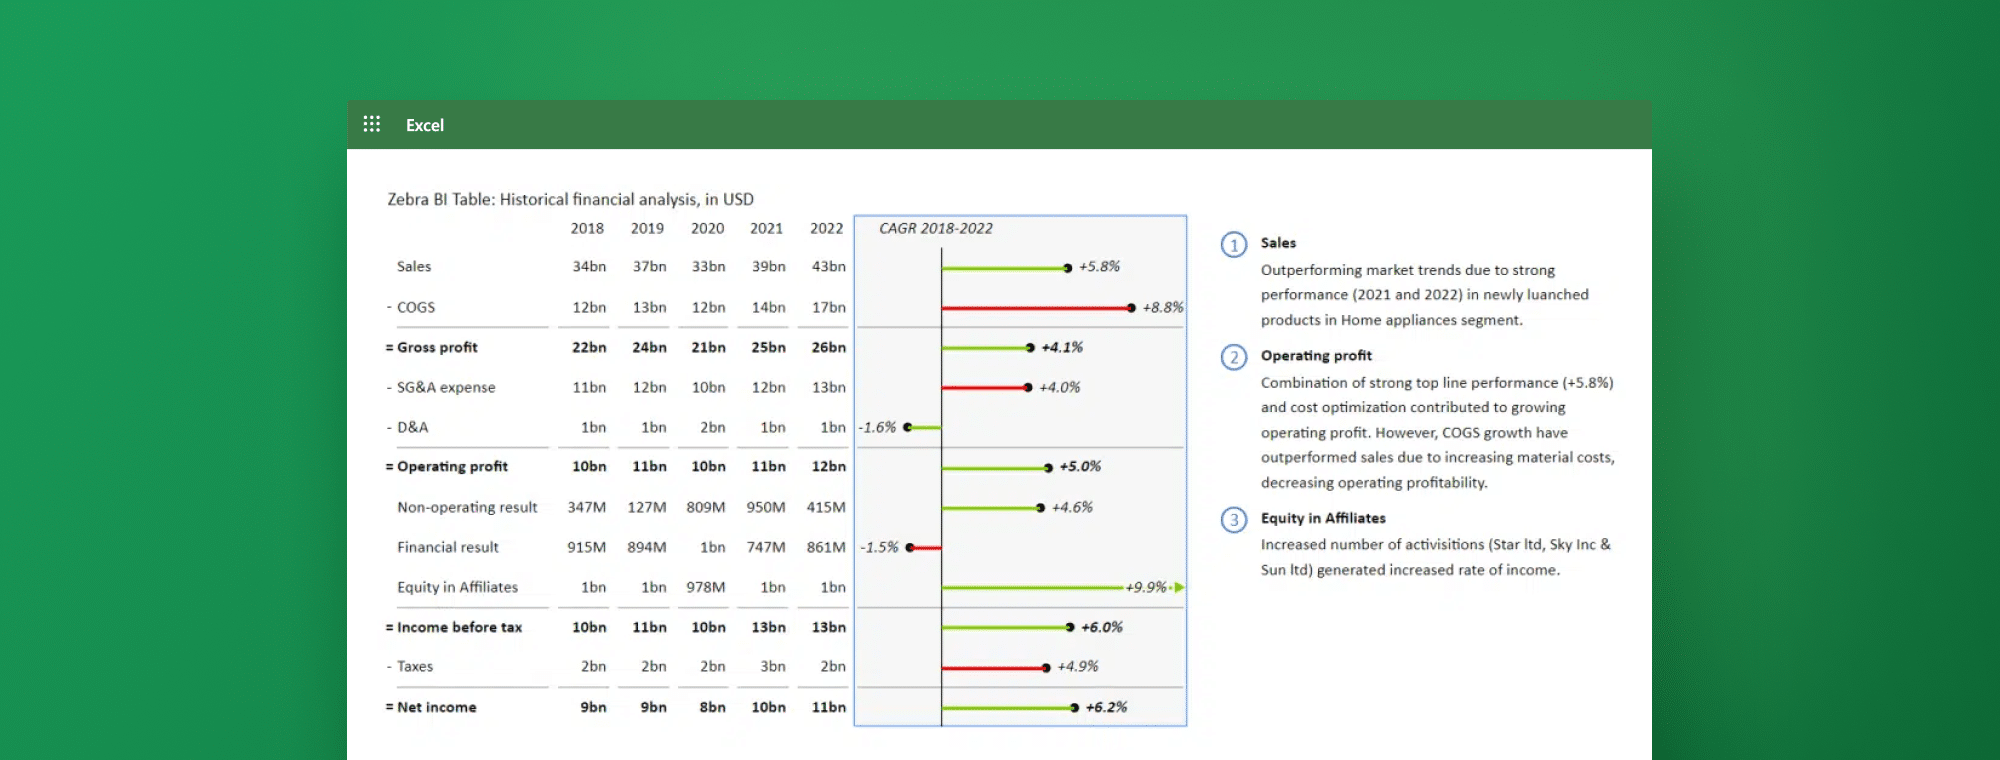Click the Excel title in the header
The image size is (2000, 760).
click(425, 125)
